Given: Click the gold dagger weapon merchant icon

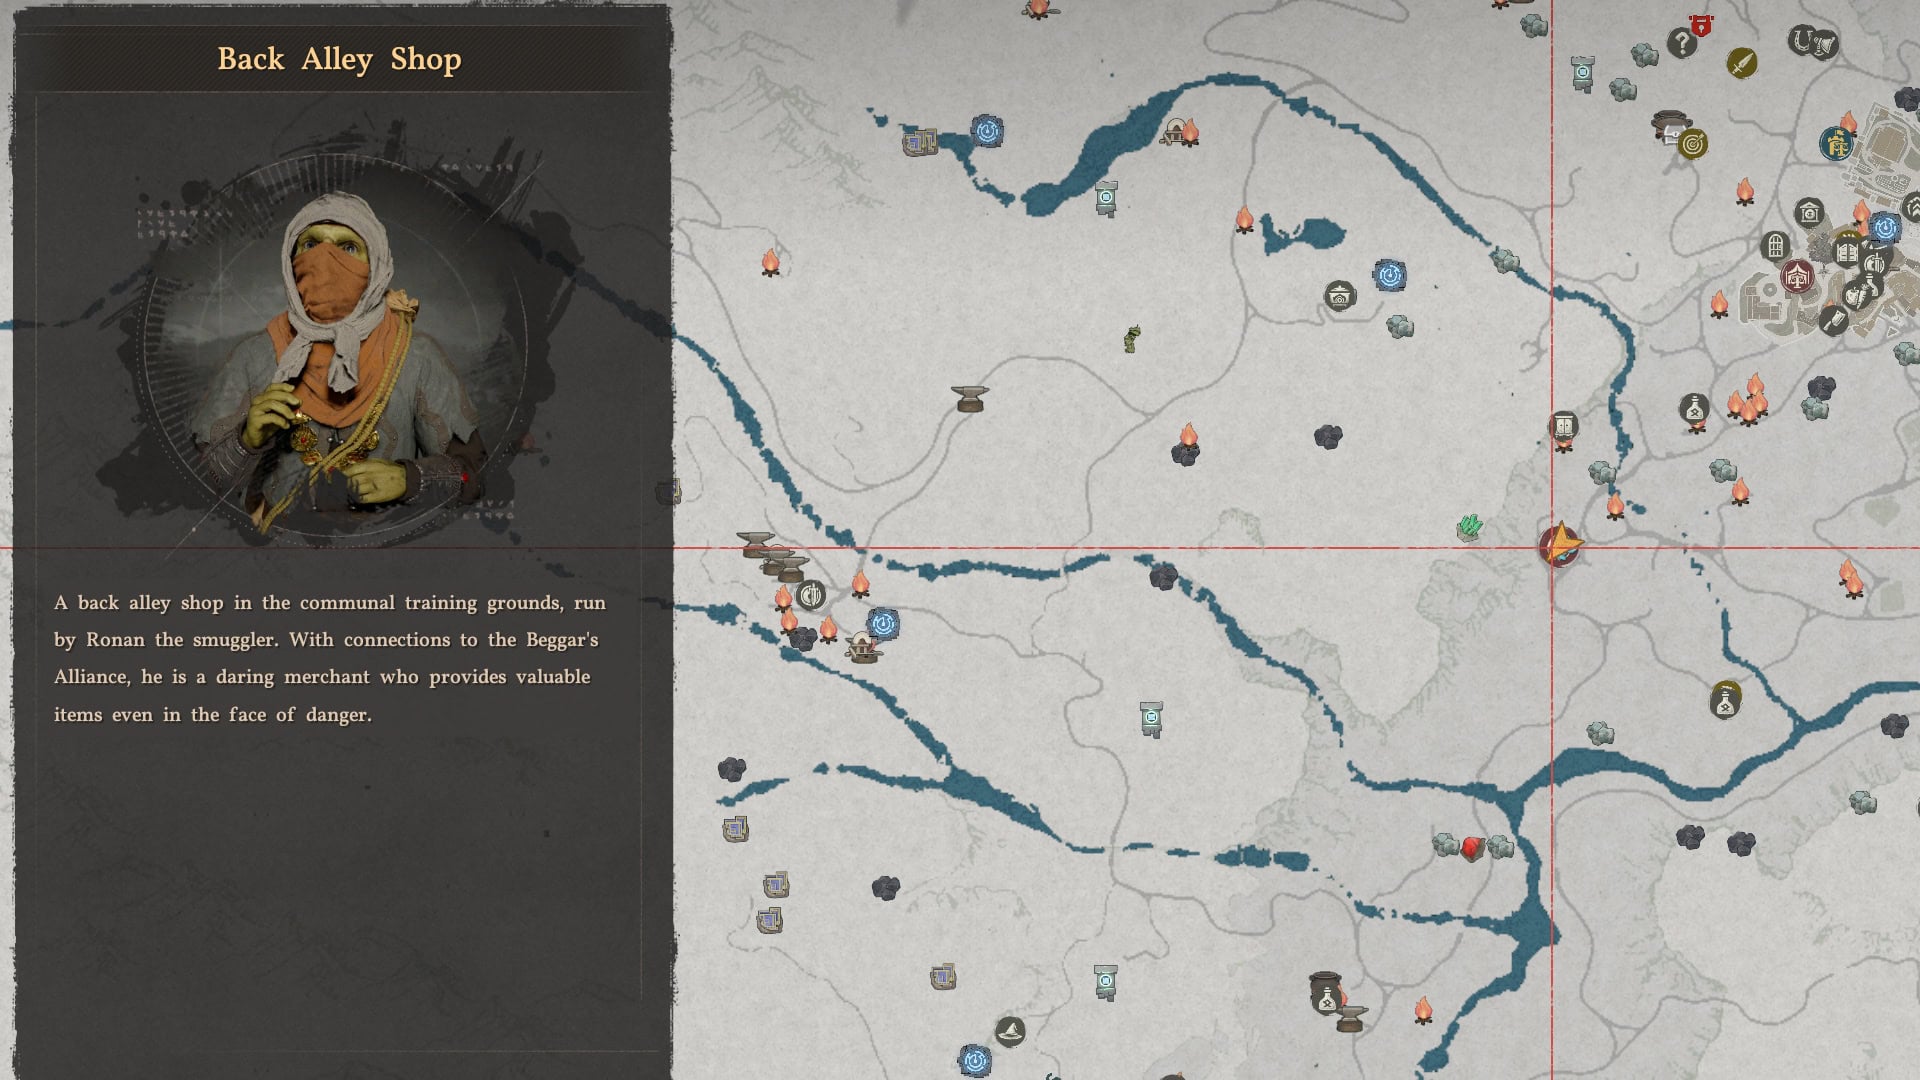Looking at the screenshot, I should [1743, 64].
